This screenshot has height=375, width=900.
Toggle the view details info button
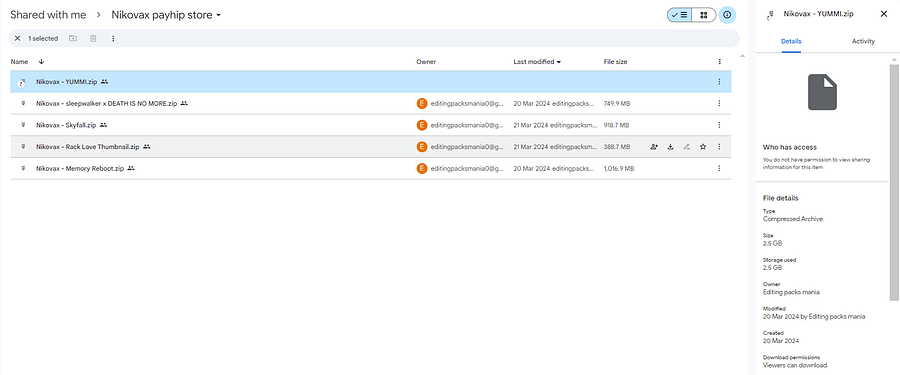727,15
